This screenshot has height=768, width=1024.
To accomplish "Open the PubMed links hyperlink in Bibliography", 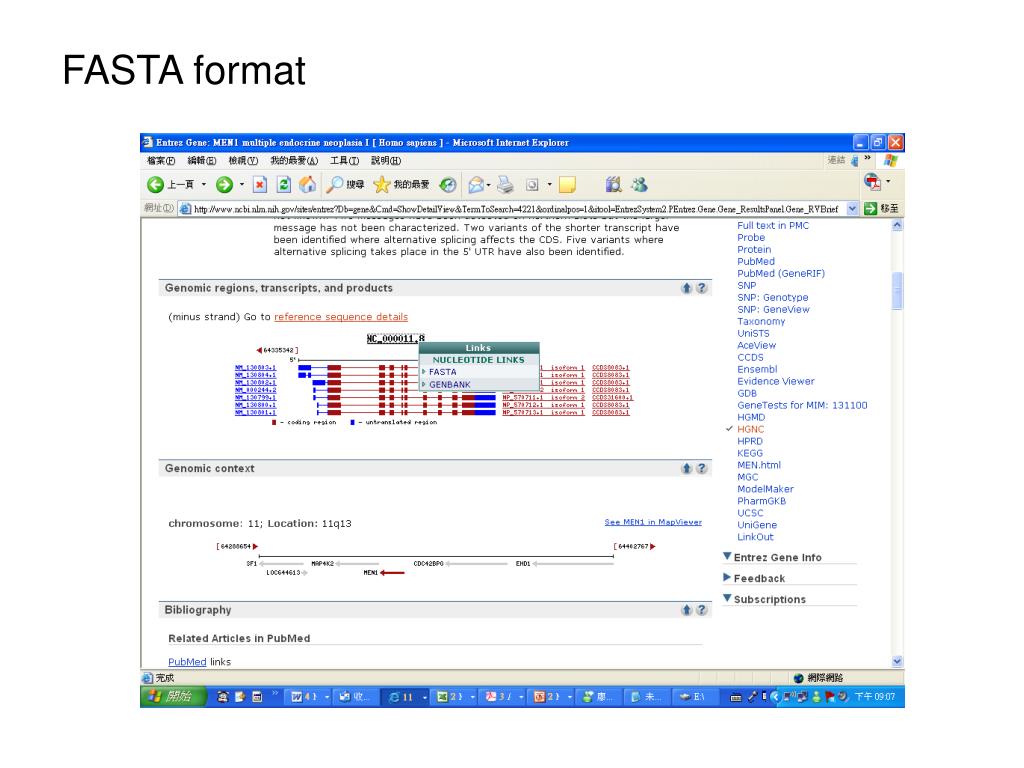I will point(187,662).
